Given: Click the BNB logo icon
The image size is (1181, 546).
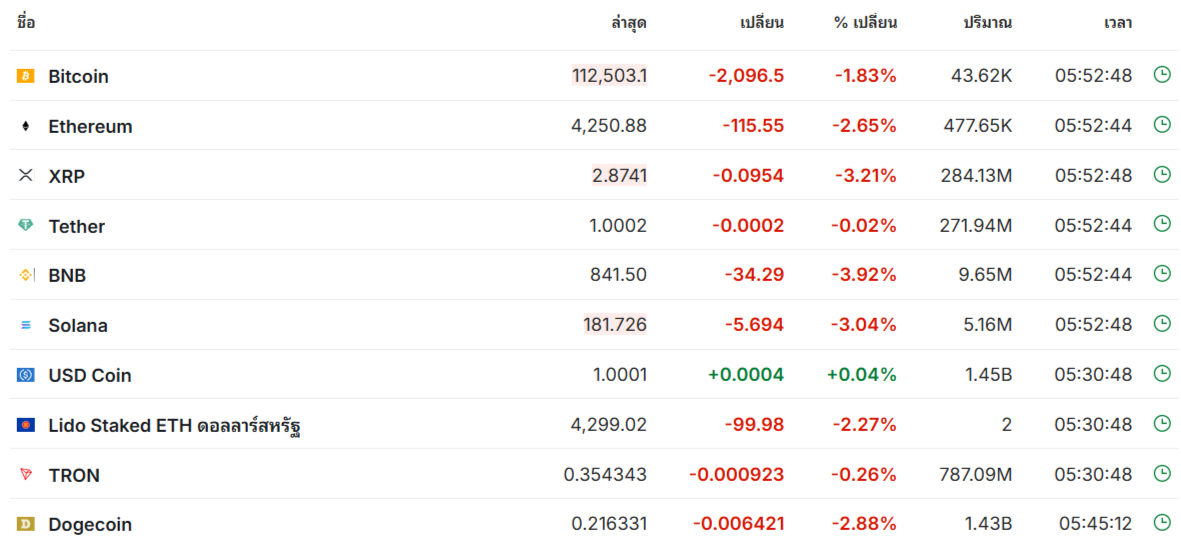Looking at the screenshot, I should pyautogui.click(x=26, y=275).
